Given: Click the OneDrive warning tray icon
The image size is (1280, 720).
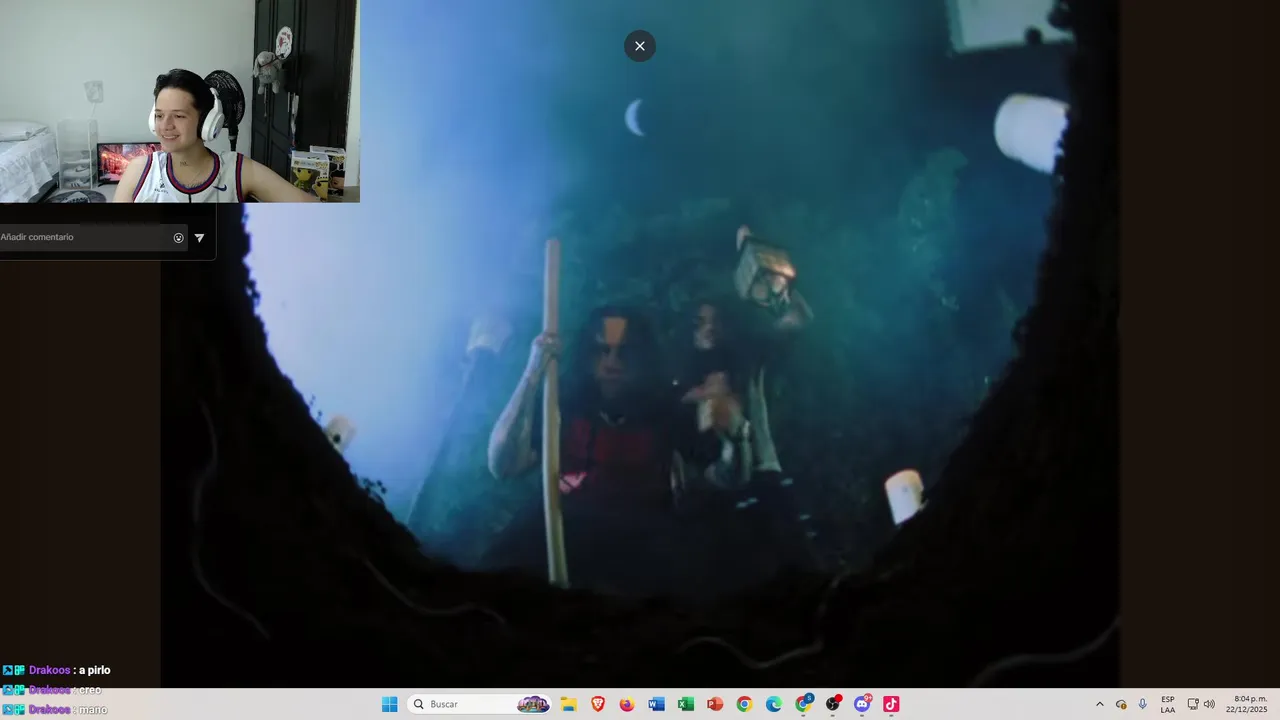Looking at the screenshot, I should [1121, 704].
